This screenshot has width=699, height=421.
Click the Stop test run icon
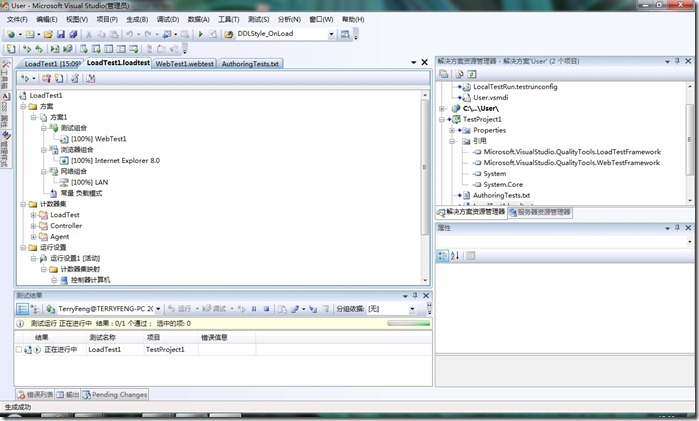pyautogui.click(x=266, y=309)
